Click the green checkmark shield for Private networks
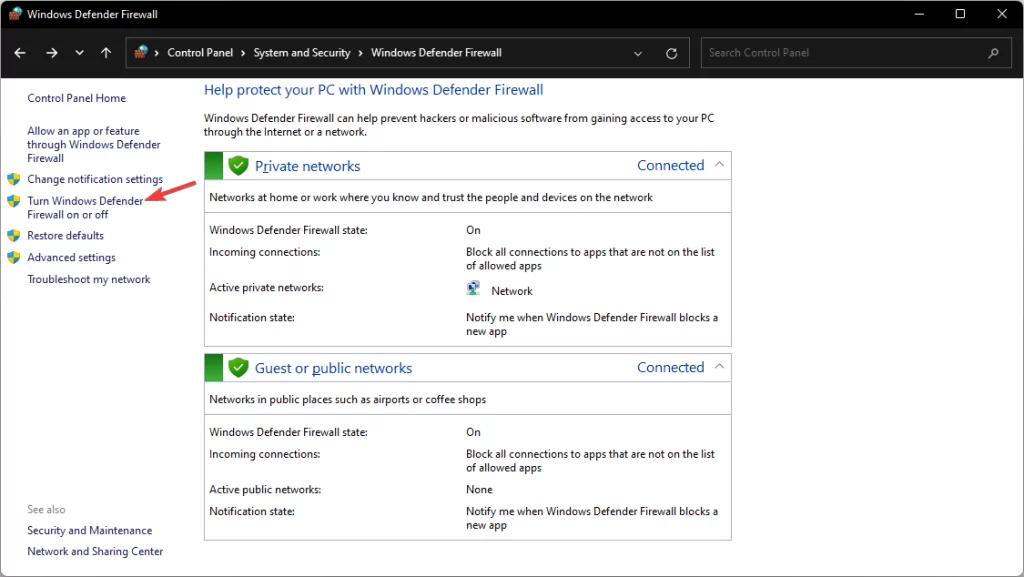 (239, 165)
